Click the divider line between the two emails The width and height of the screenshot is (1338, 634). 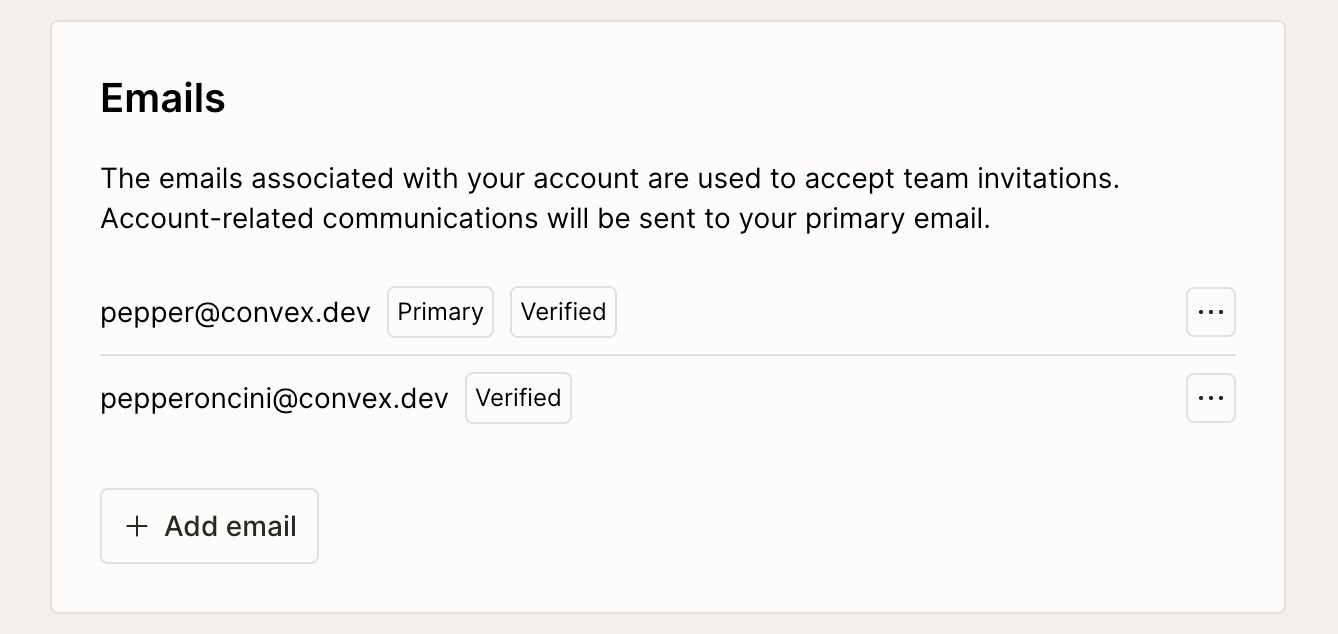[667, 355]
